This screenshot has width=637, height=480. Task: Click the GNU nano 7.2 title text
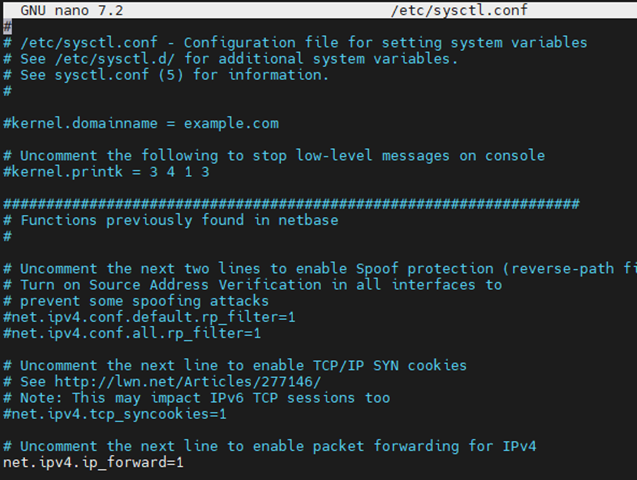72,10
